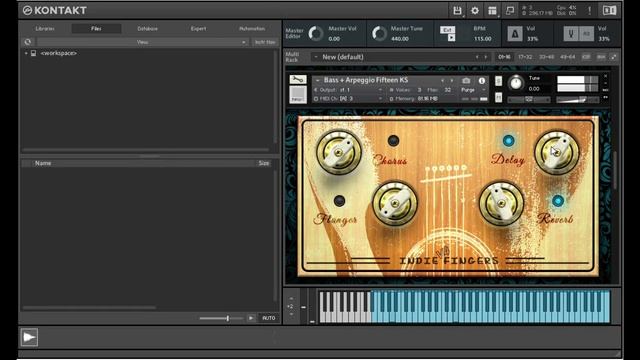
Task: Open the Automation tab
Action: click(x=252, y=29)
